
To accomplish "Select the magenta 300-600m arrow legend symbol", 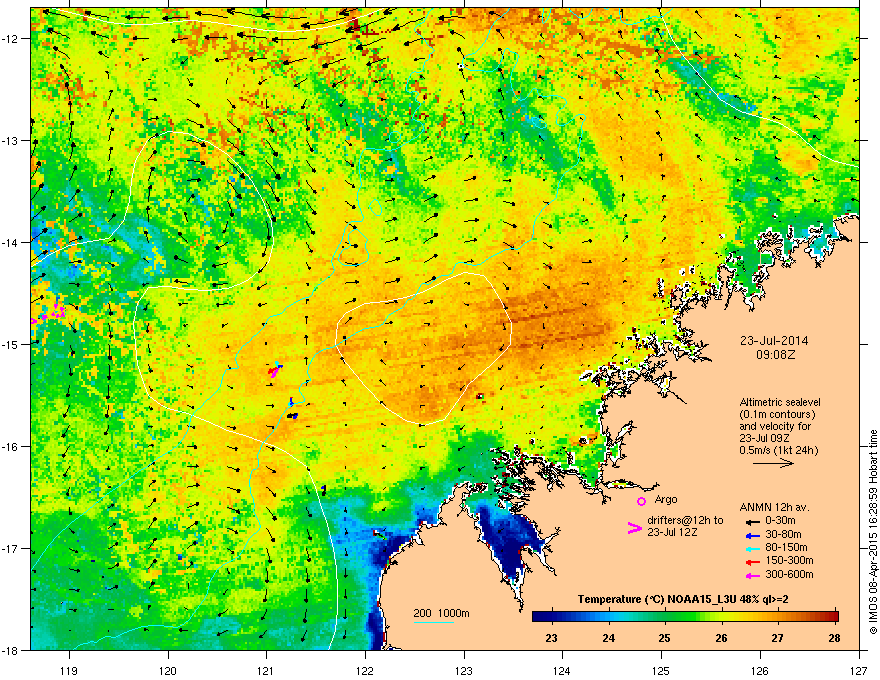I will (752, 576).
